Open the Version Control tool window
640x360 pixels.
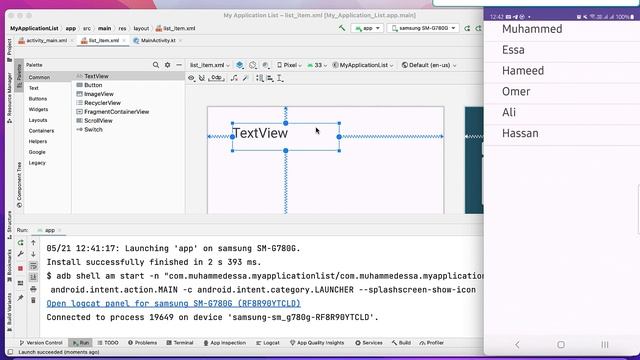(x=41, y=343)
